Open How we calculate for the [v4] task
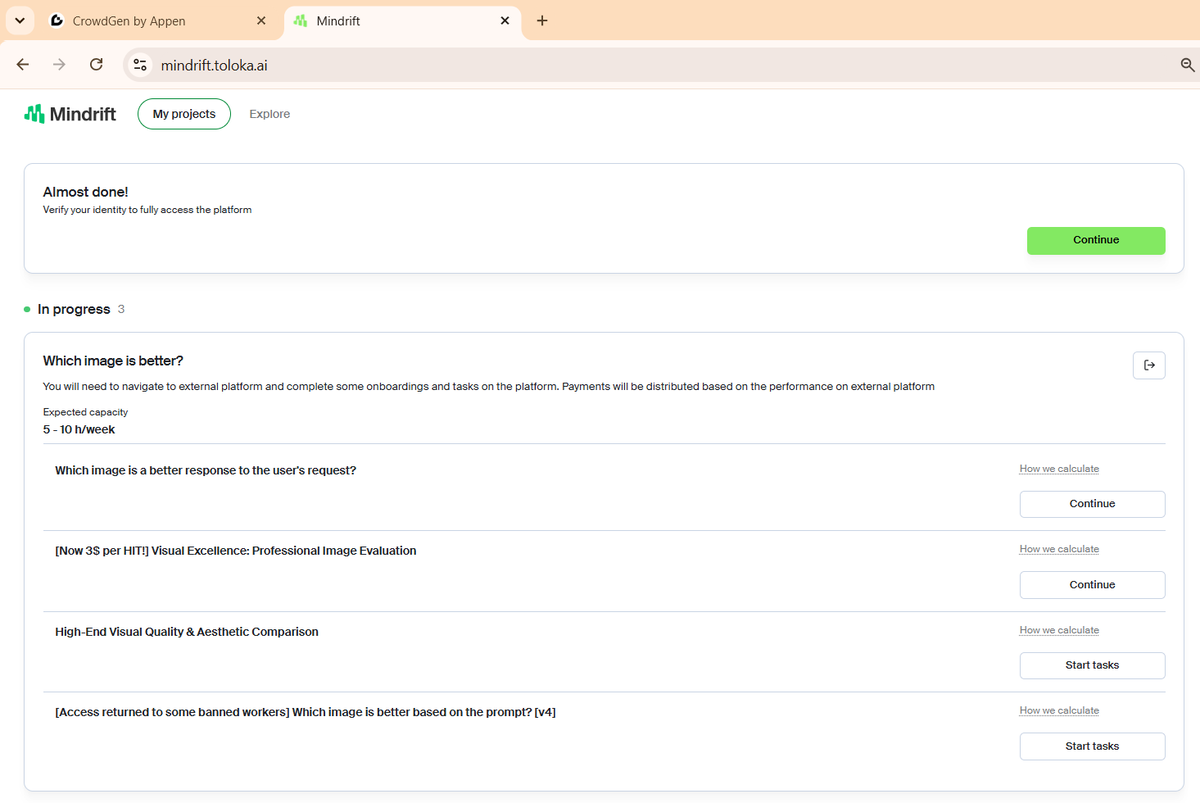1200x803 pixels. (1059, 711)
